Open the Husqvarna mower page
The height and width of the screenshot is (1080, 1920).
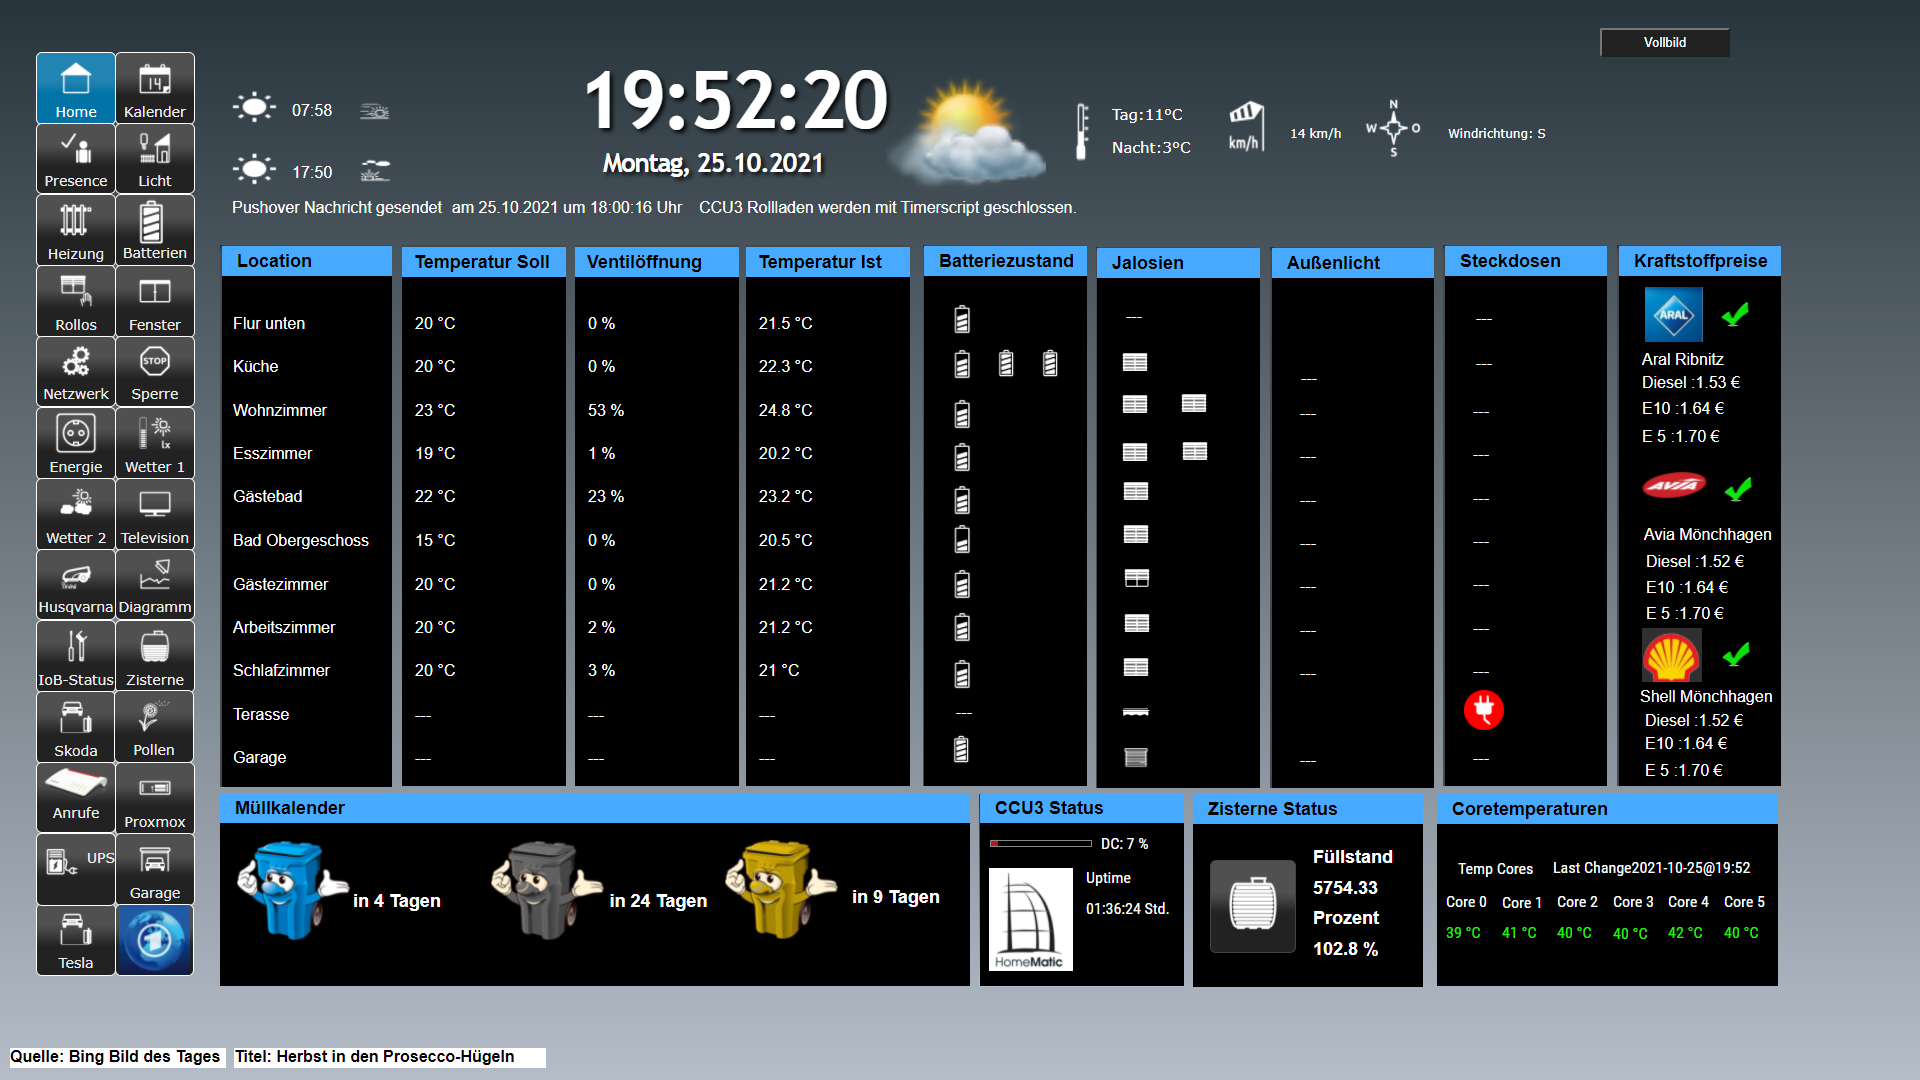click(x=76, y=585)
